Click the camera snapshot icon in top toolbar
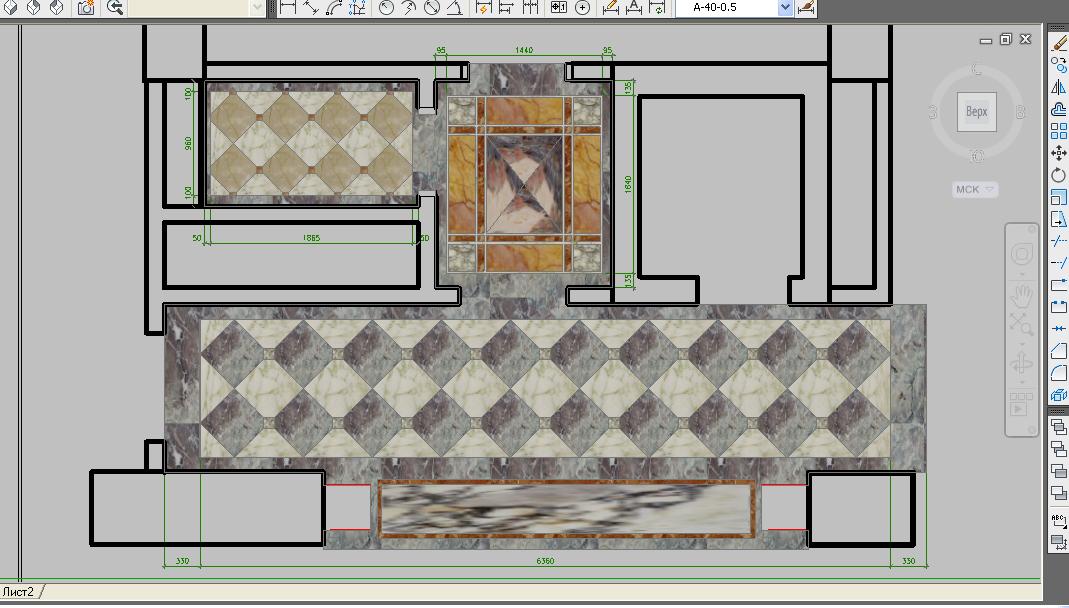Viewport: 1069px width, 608px height. (x=86, y=7)
